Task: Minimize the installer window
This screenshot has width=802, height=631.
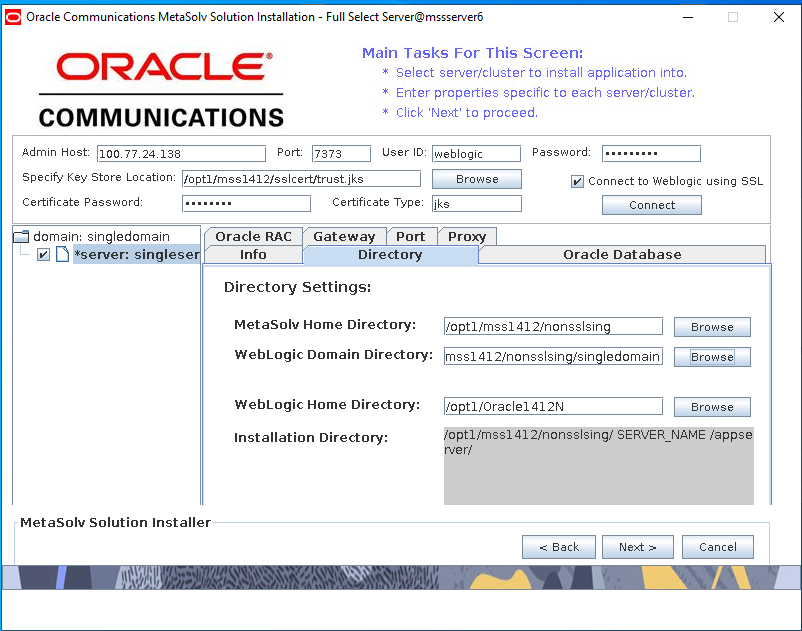Action: point(688,17)
